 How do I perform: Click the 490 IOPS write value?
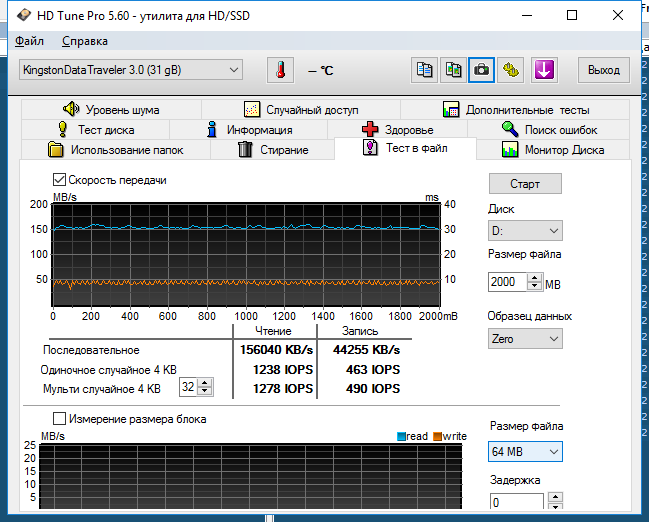[x=373, y=389]
